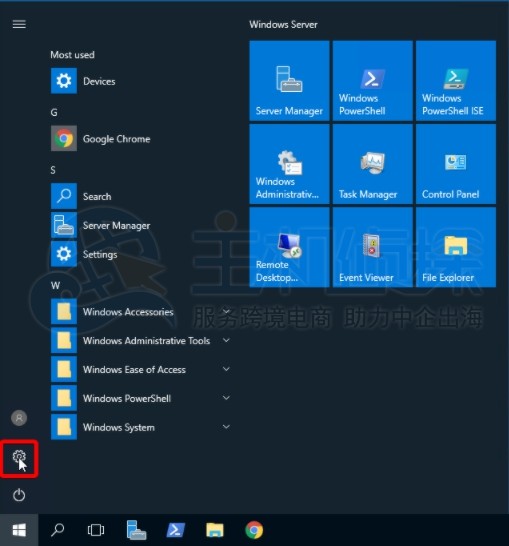
Task: Toggle the hamburger menu button
Action: pos(19,24)
